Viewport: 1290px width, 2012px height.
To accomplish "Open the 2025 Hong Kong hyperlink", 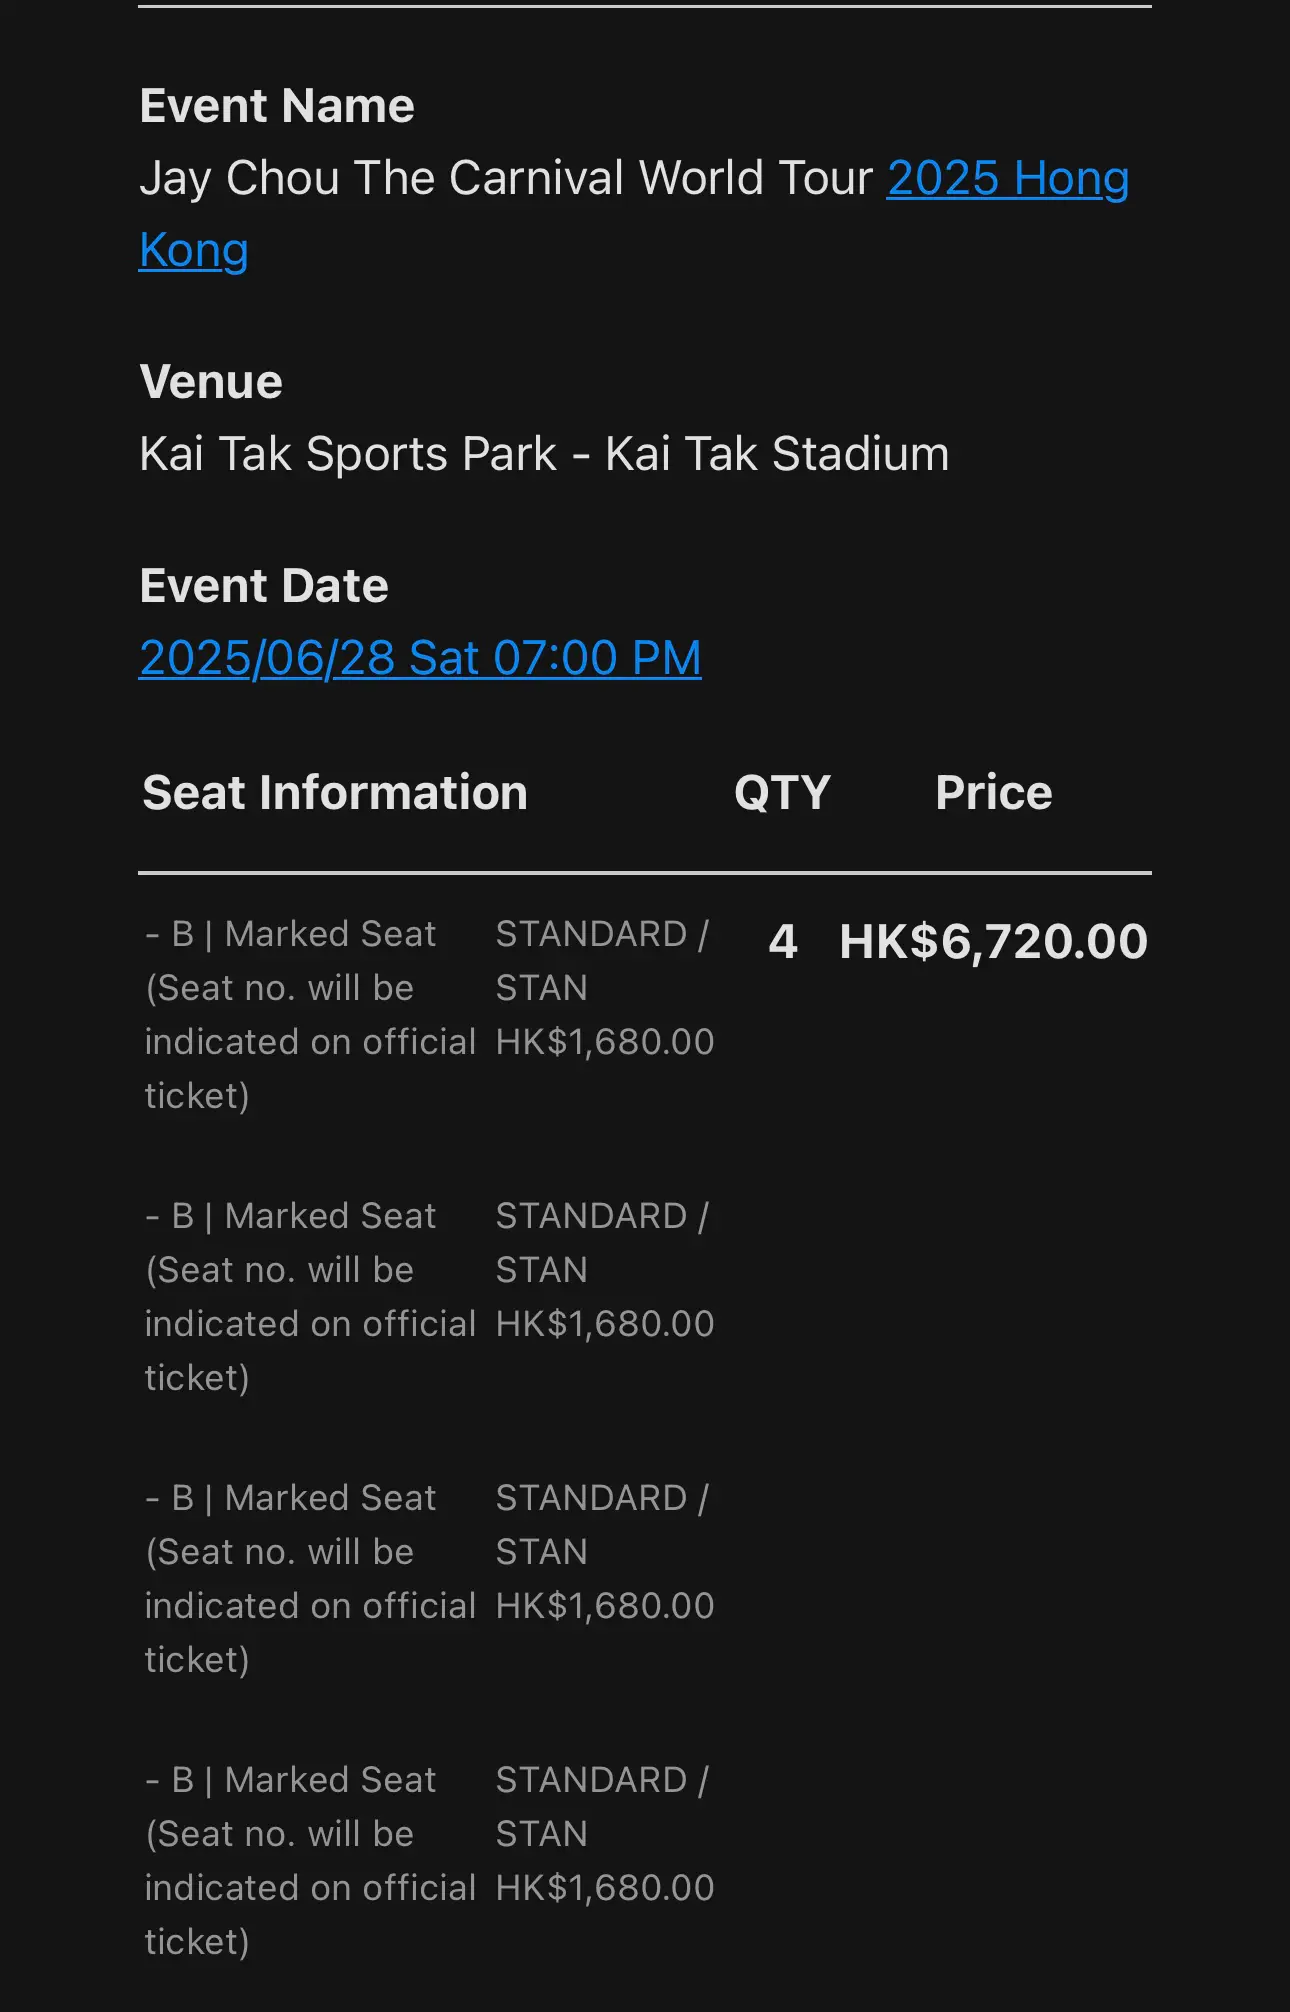I will 1007,178.
